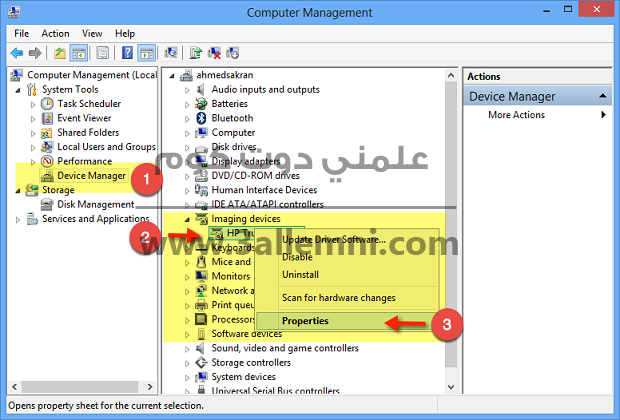Click the Uninstall device toolbar icon with red X
The height and width of the screenshot is (420, 620).
(215, 53)
